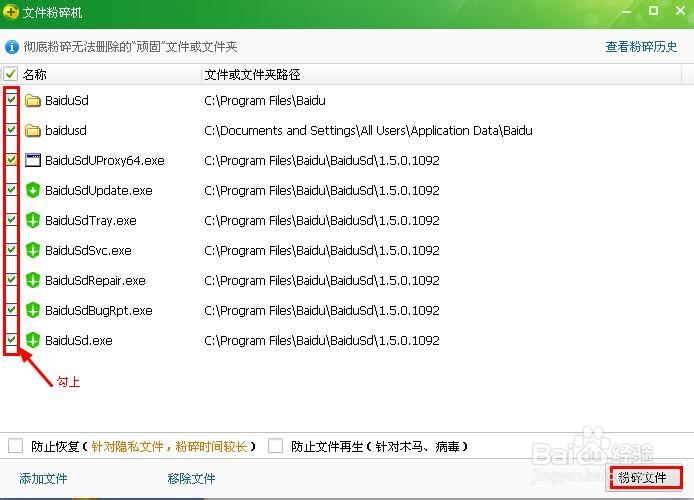Click the 名称 column header
This screenshot has width=694, height=500.
click(x=35, y=74)
